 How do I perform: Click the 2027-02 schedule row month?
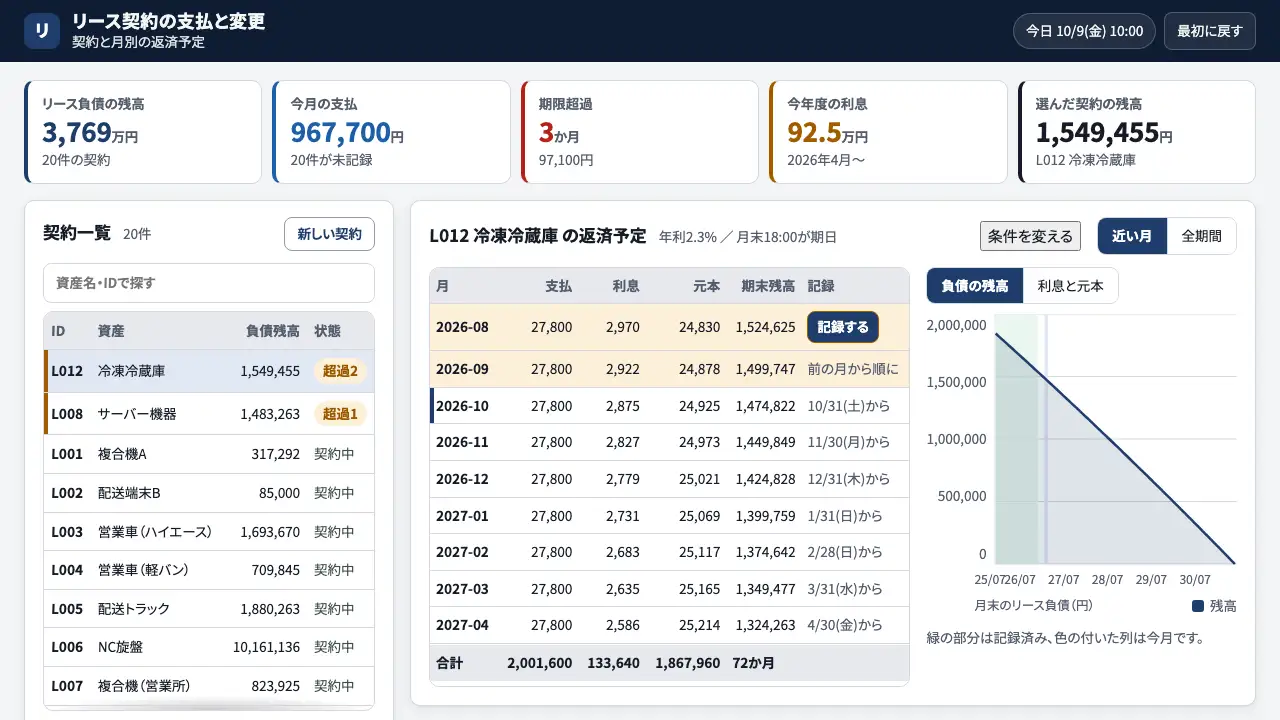[462, 553]
